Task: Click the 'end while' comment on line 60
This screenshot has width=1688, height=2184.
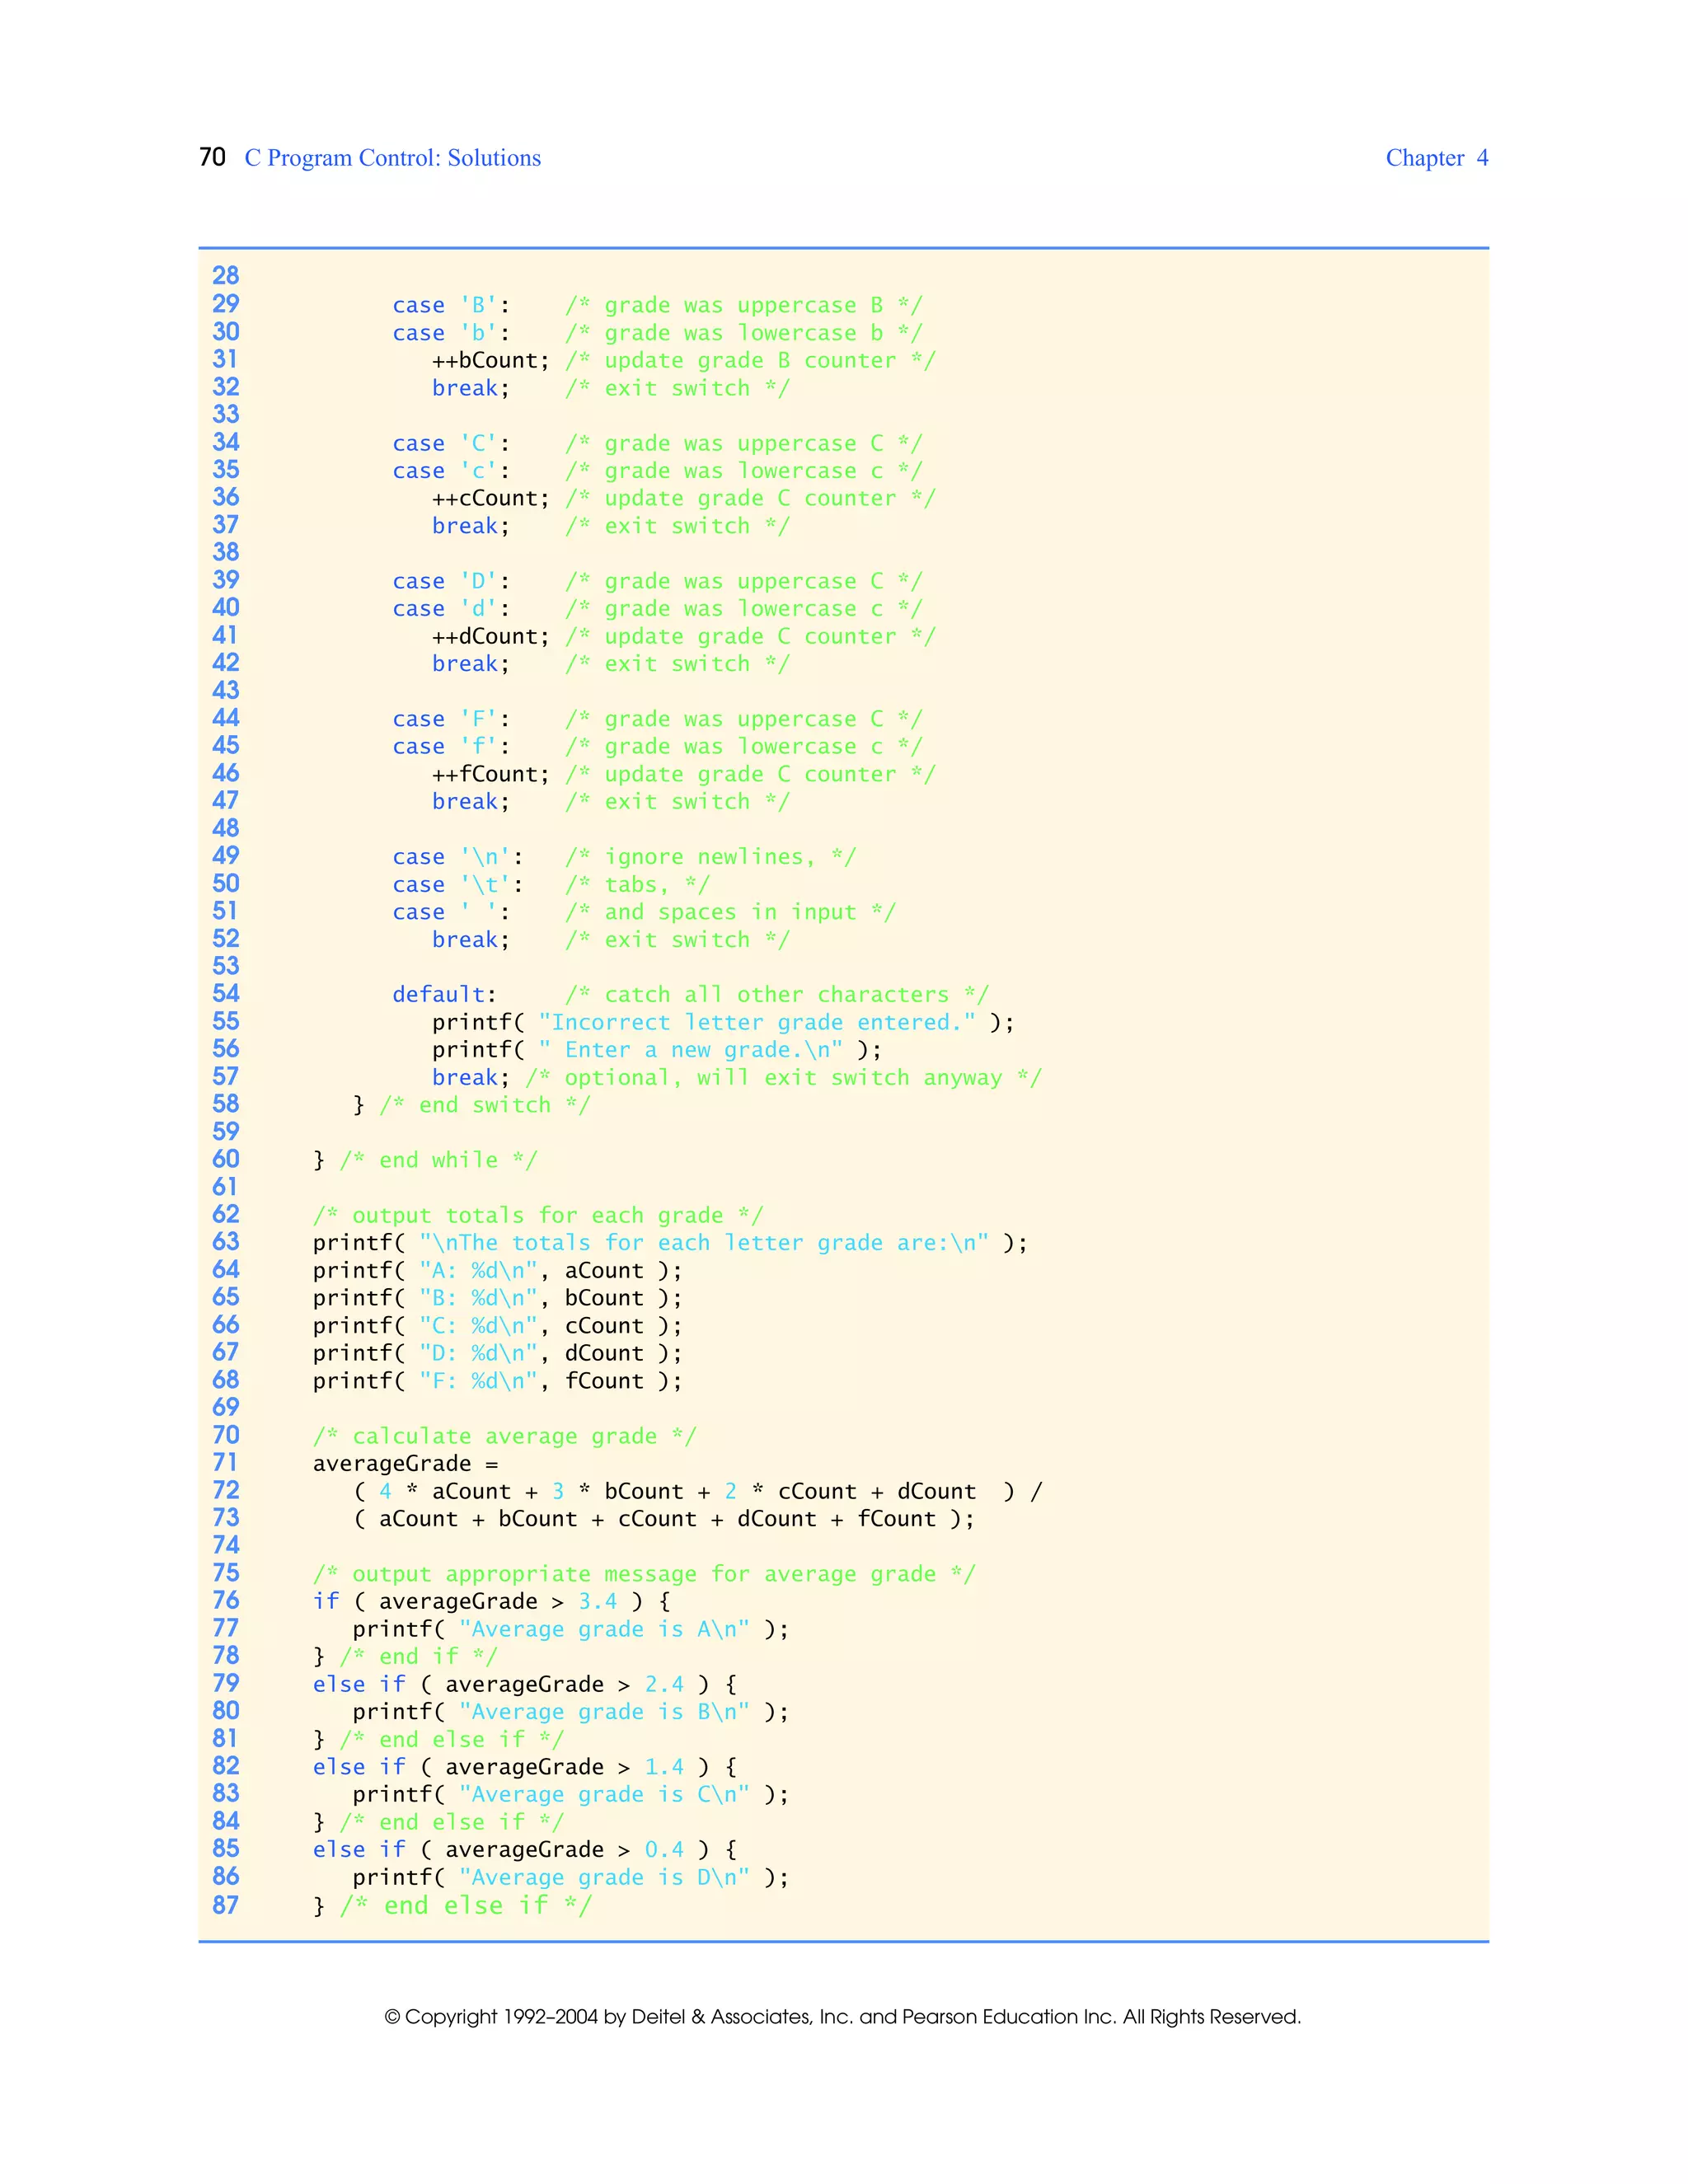Action: 438,1161
